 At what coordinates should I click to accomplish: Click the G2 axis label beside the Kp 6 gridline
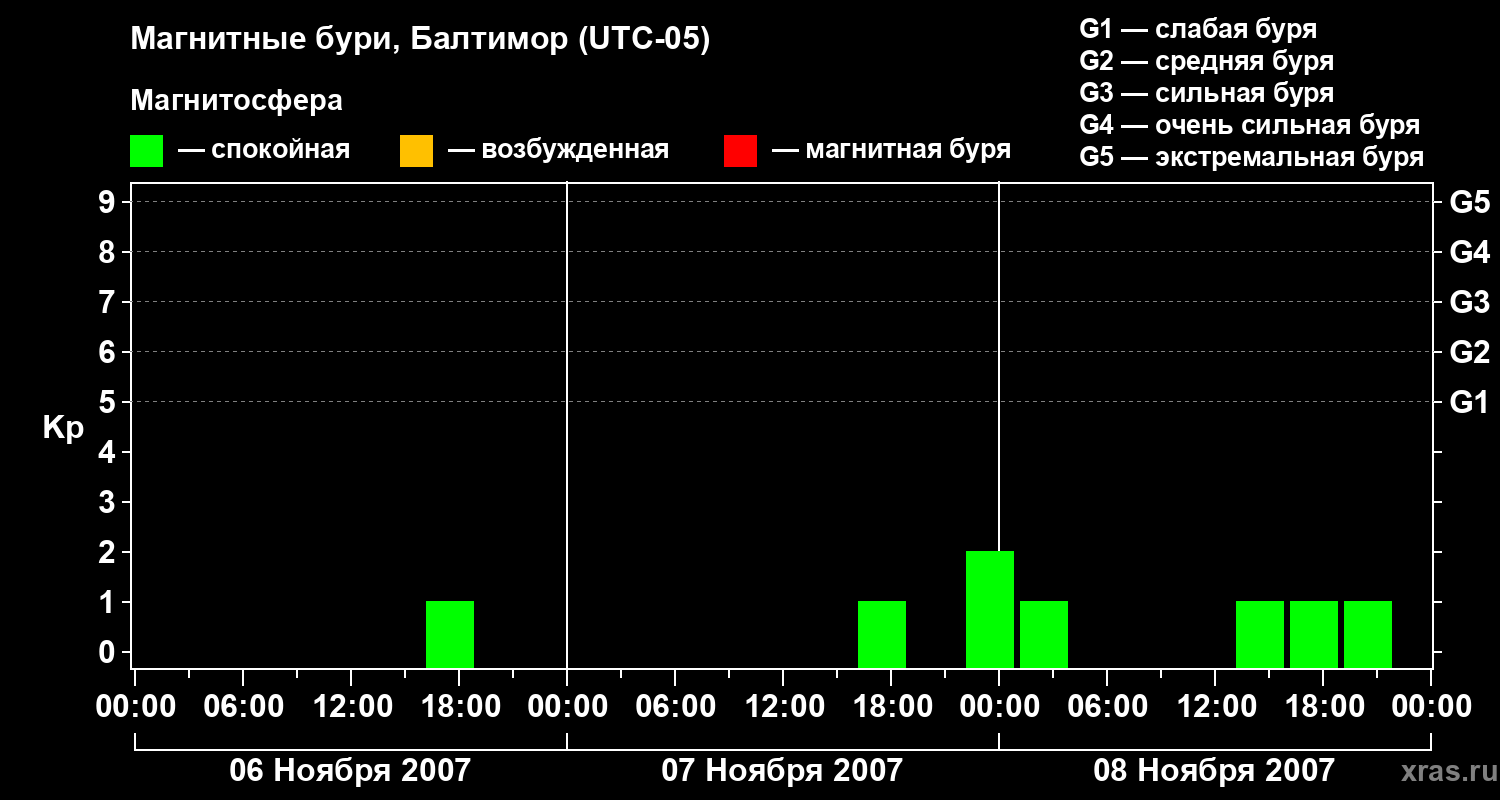click(1470, 352)
